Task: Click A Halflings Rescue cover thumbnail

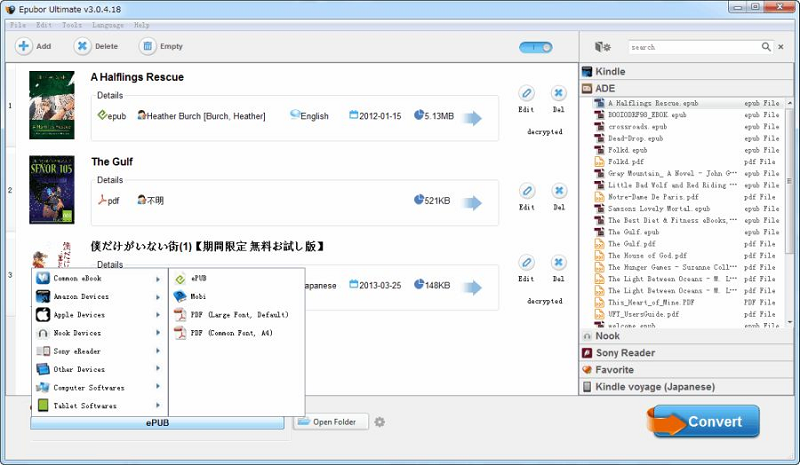Action: 52,105
